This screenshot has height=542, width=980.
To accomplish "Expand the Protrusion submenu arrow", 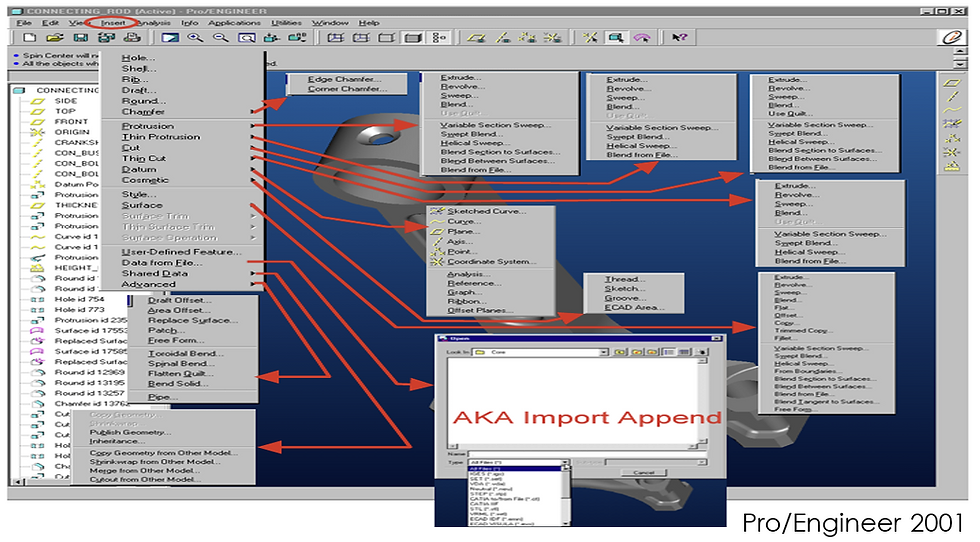I will coord(253,126).
